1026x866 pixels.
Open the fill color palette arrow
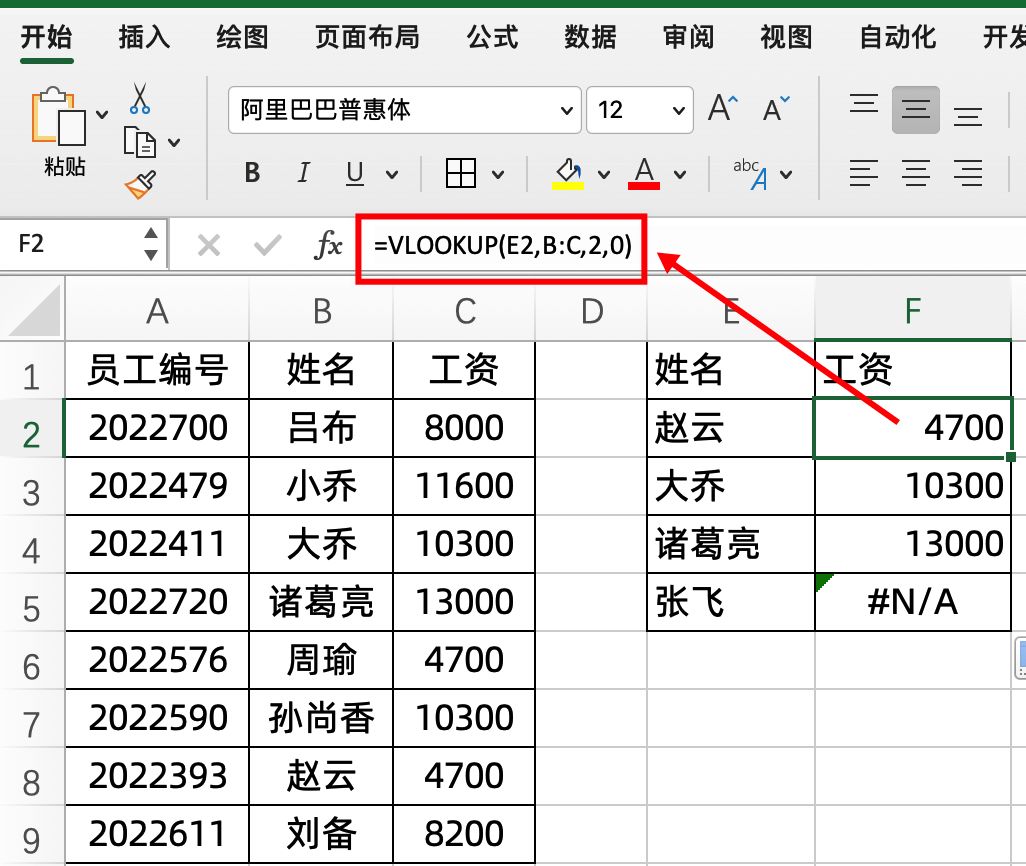[x=603, y=174]
